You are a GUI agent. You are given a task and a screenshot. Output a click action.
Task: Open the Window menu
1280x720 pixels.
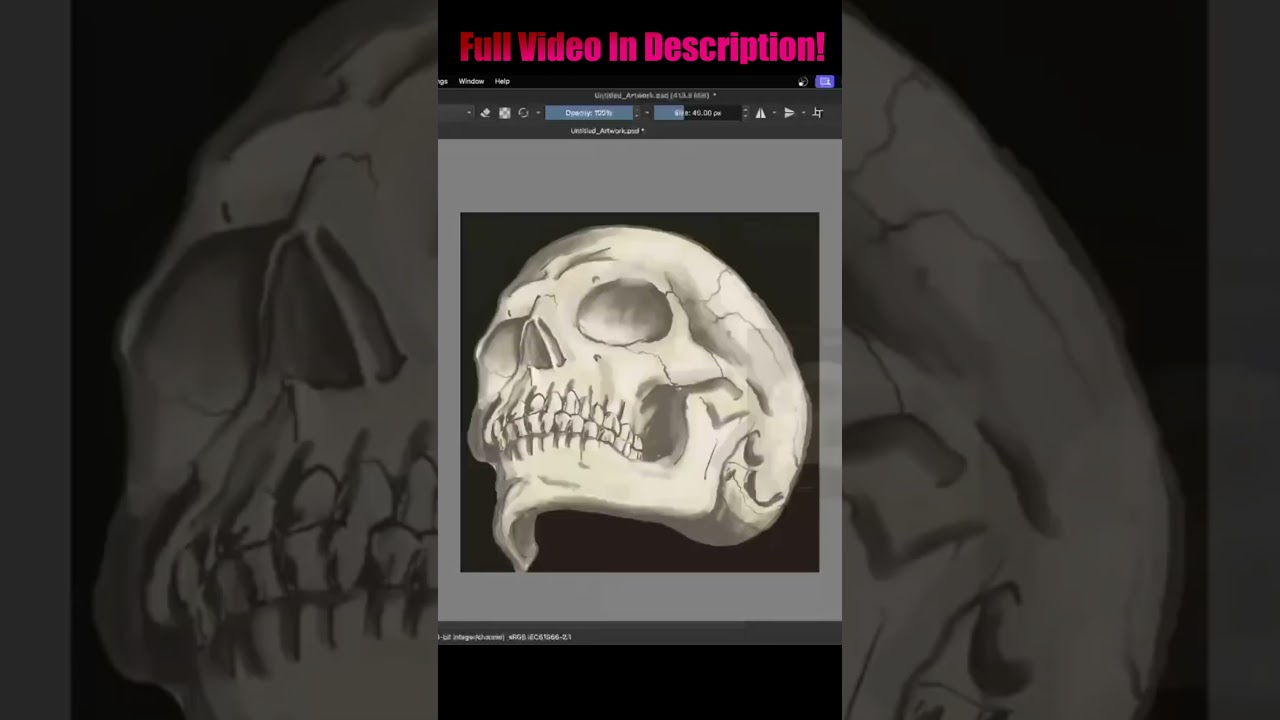pyautogui.click(x=471, y=81)
